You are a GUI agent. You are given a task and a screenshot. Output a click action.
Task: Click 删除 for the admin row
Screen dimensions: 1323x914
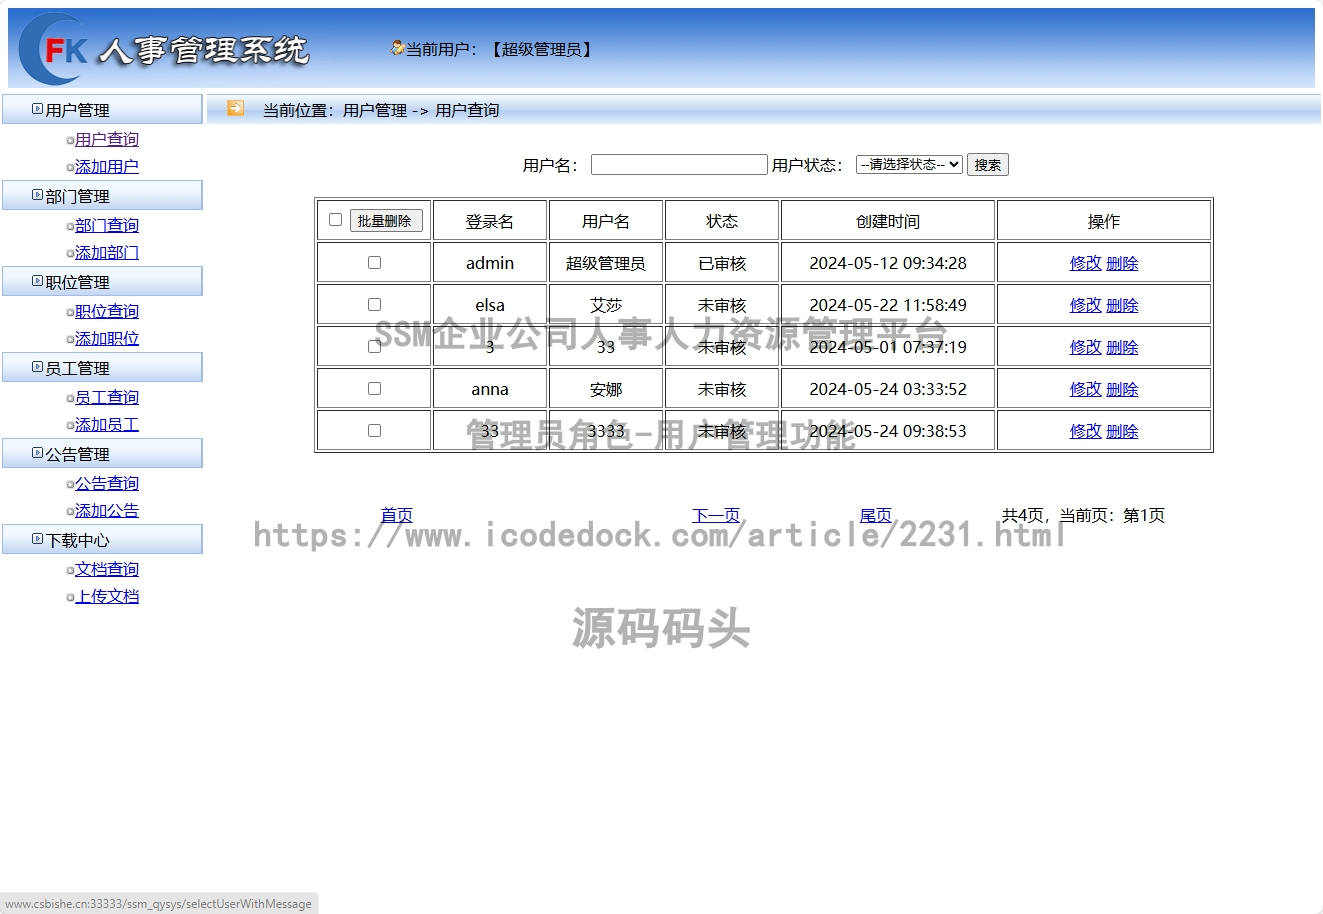pos(1122,263)
